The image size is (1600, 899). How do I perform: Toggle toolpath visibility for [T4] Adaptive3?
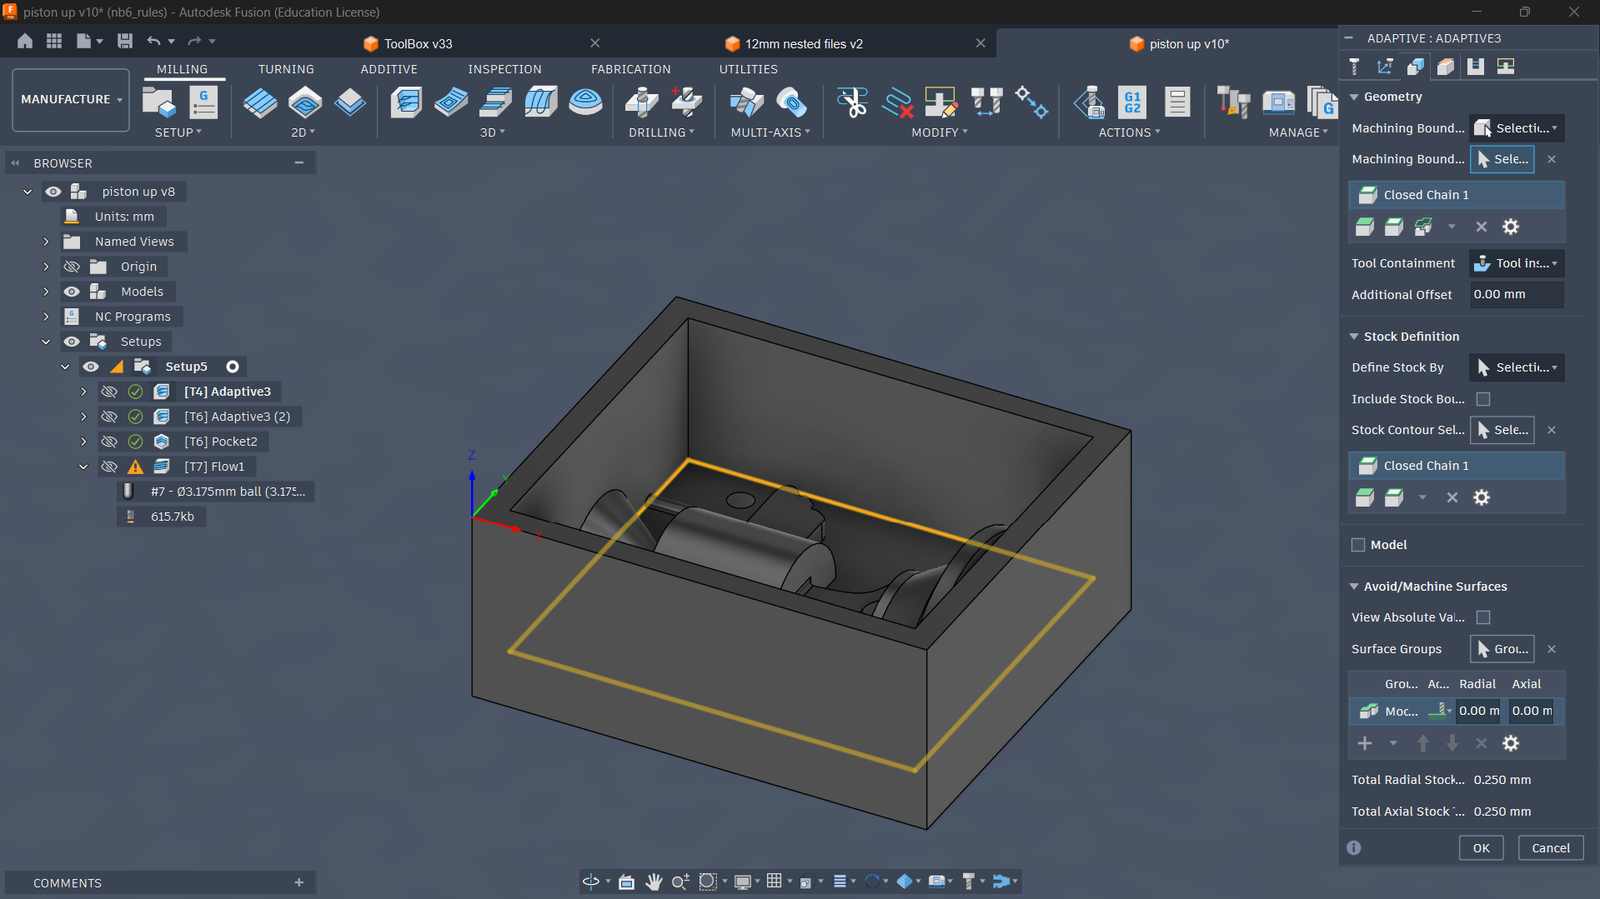(109, 391)
